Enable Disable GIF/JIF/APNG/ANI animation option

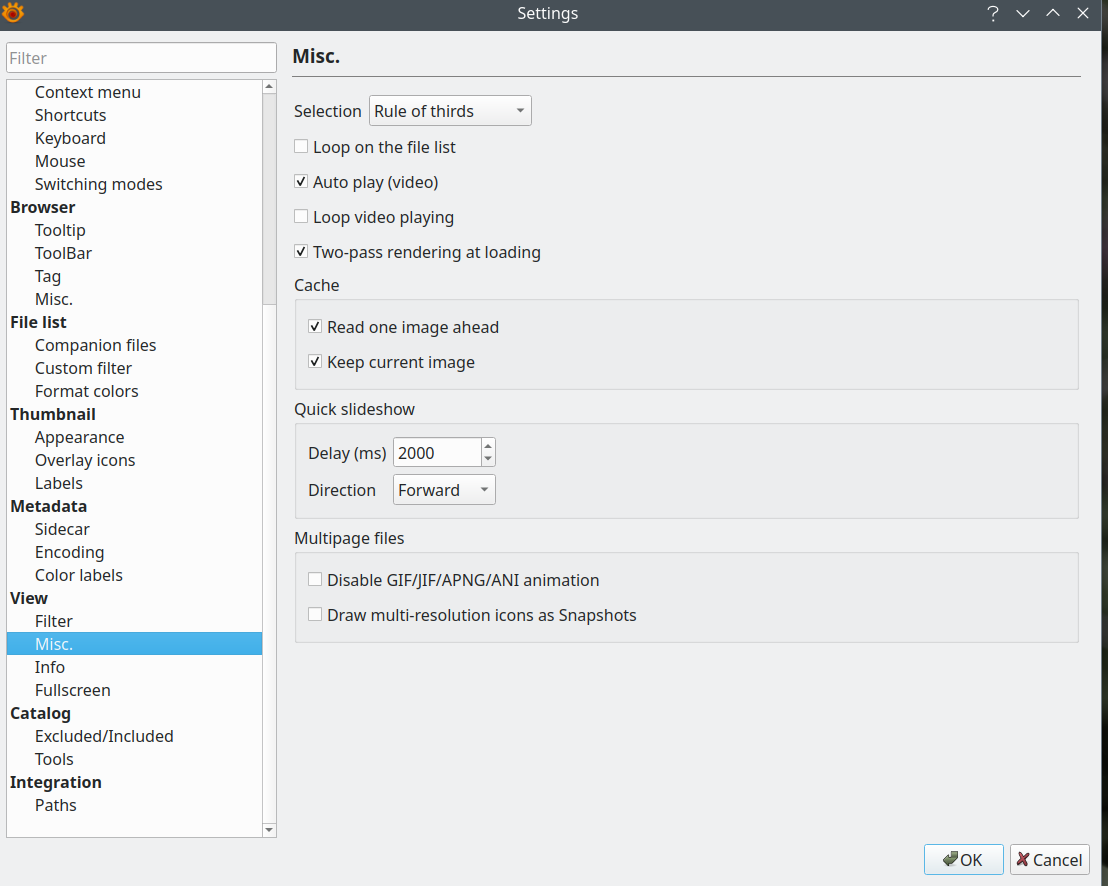(315, 580)
